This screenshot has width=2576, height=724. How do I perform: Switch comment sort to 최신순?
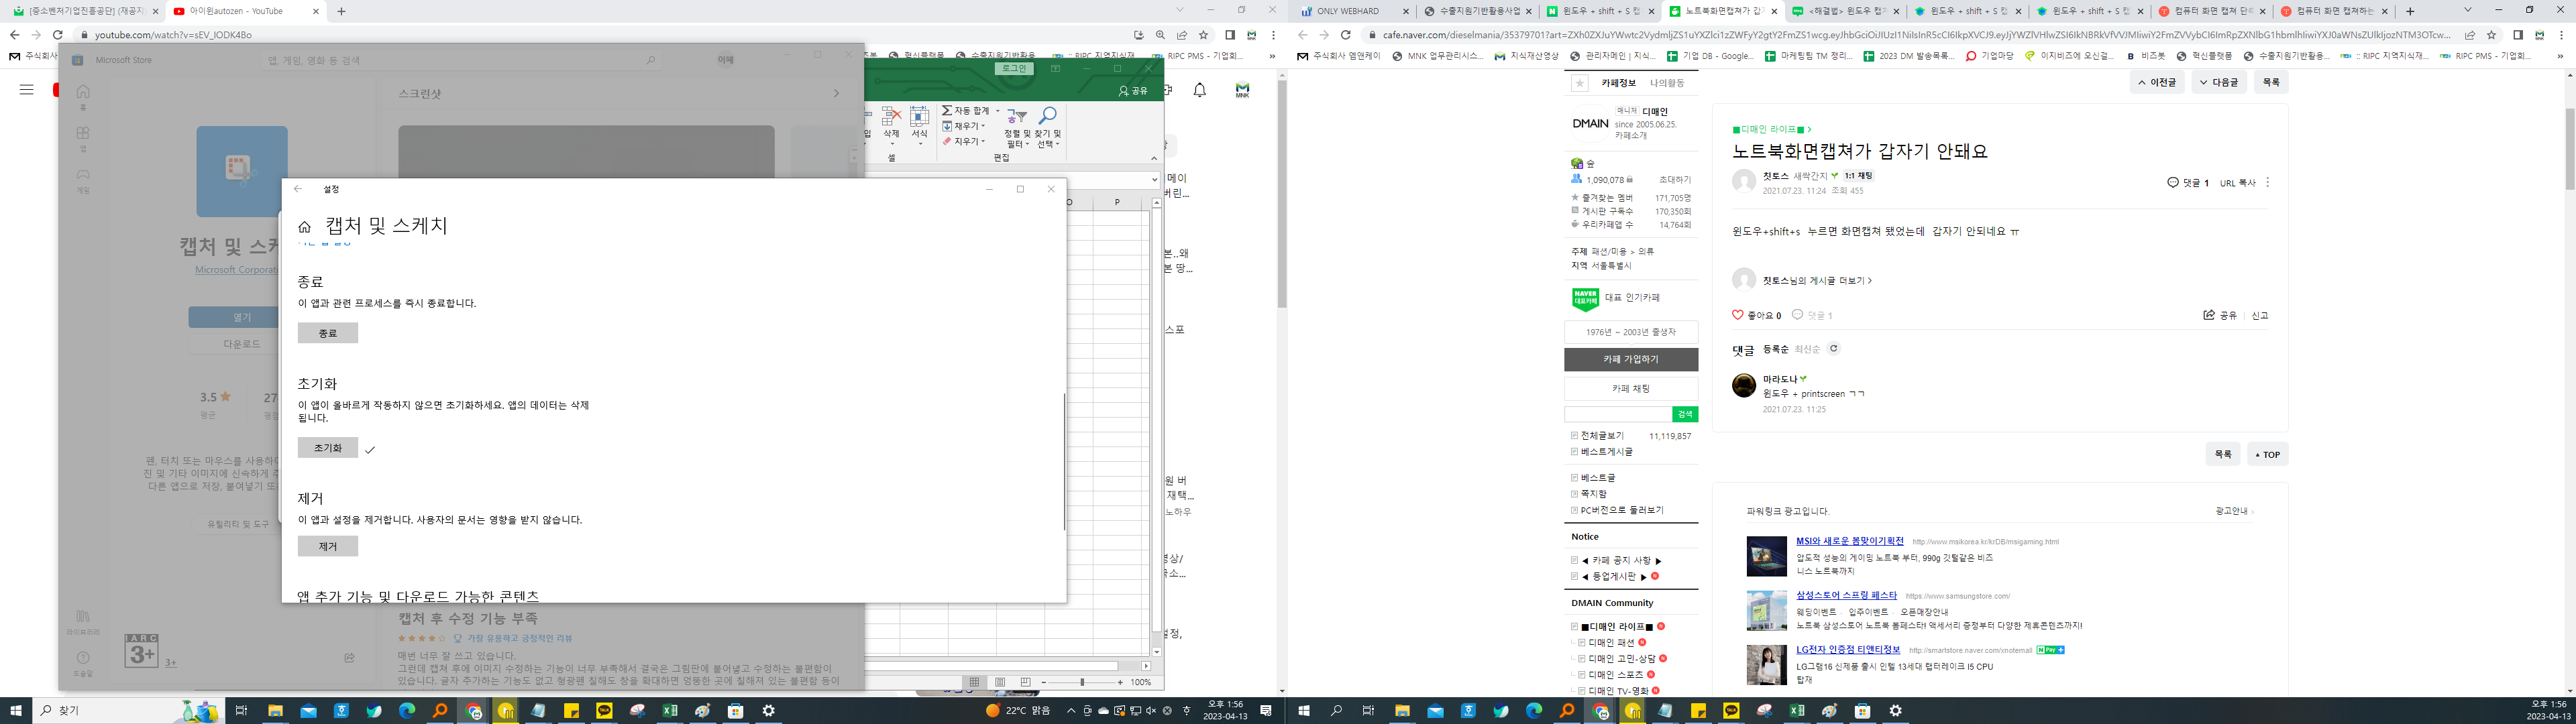click(1807, 350)
